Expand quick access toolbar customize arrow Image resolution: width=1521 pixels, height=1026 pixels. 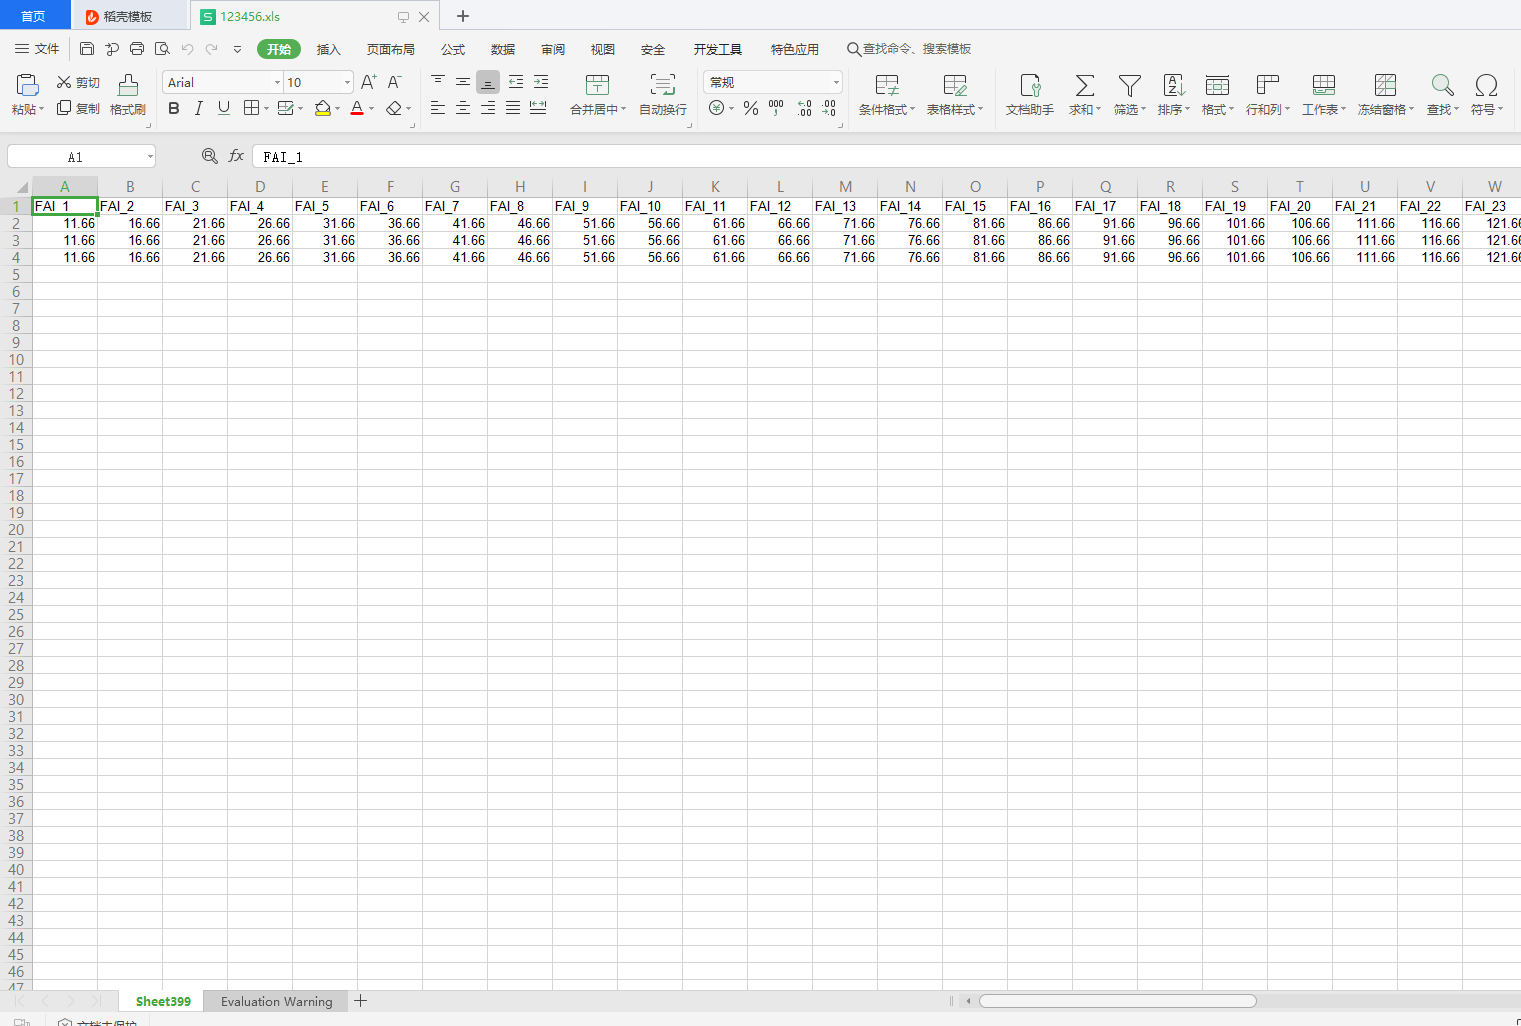tap(237, 49)
